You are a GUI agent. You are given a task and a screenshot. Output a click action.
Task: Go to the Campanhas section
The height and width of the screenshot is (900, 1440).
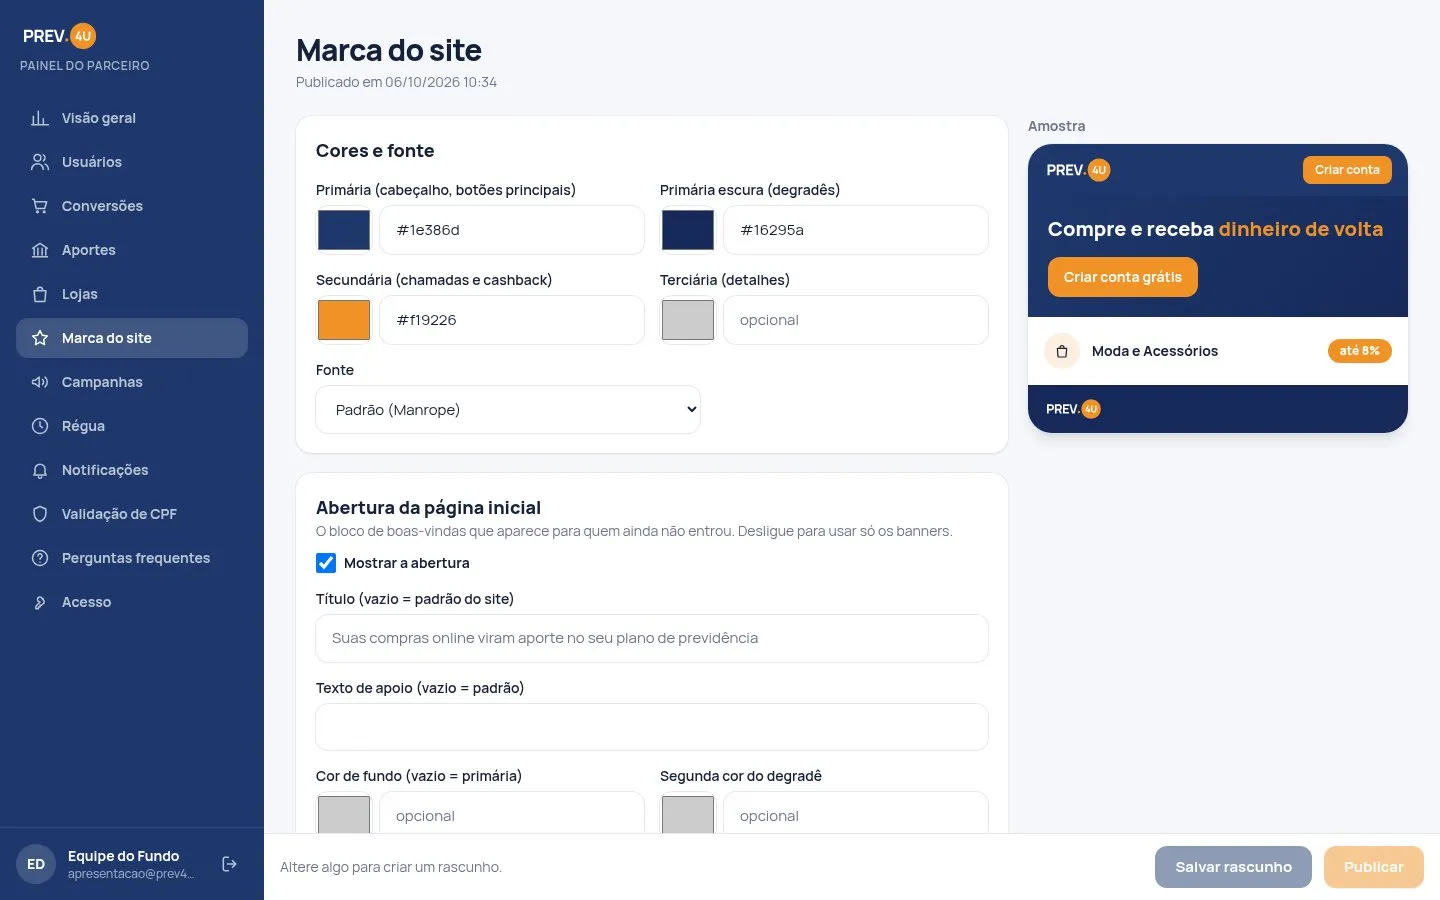pyautogui.click(x=132, y=382)
